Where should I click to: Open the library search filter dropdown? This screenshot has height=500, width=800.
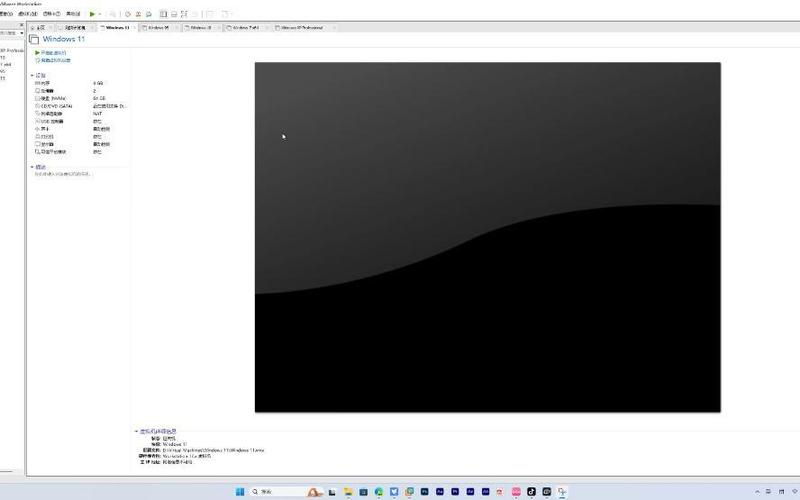pyautogui.click(x=21, y=33)
